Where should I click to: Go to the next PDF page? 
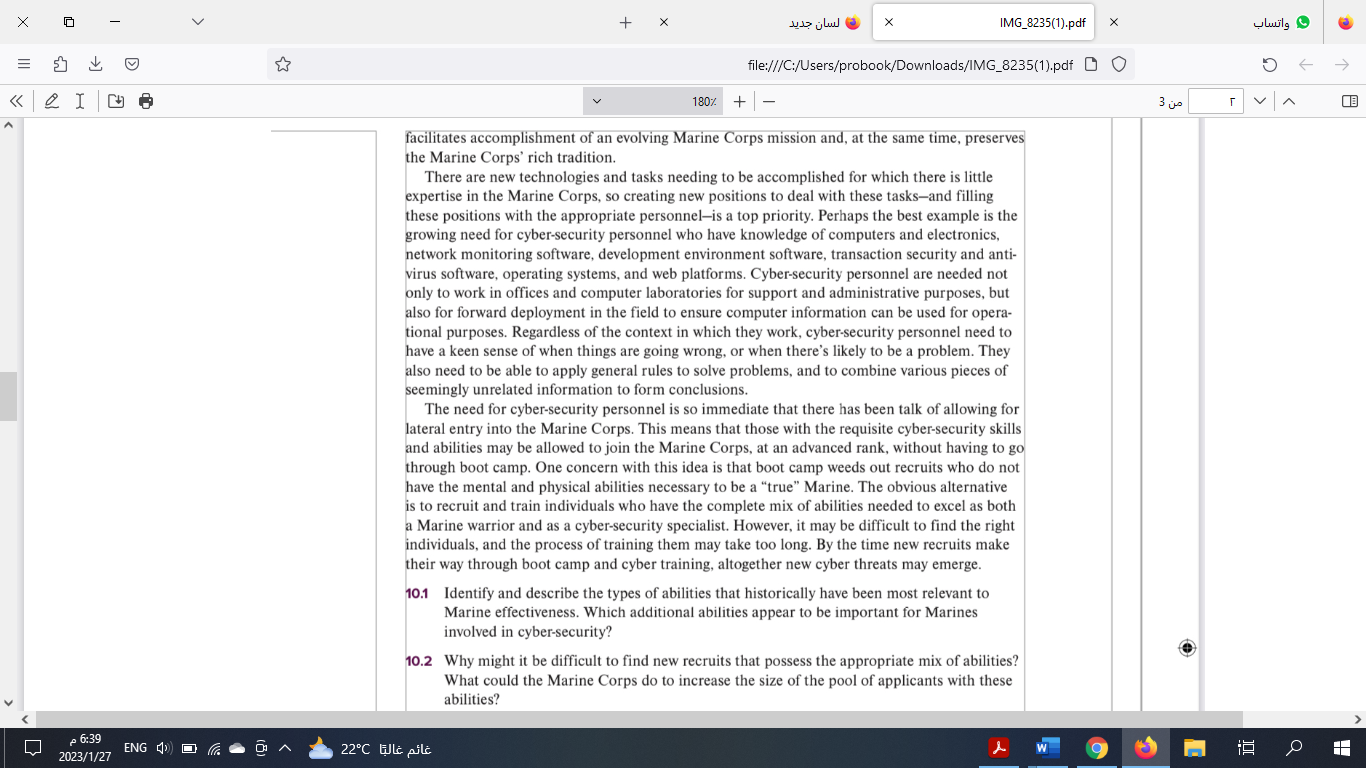1260,101
